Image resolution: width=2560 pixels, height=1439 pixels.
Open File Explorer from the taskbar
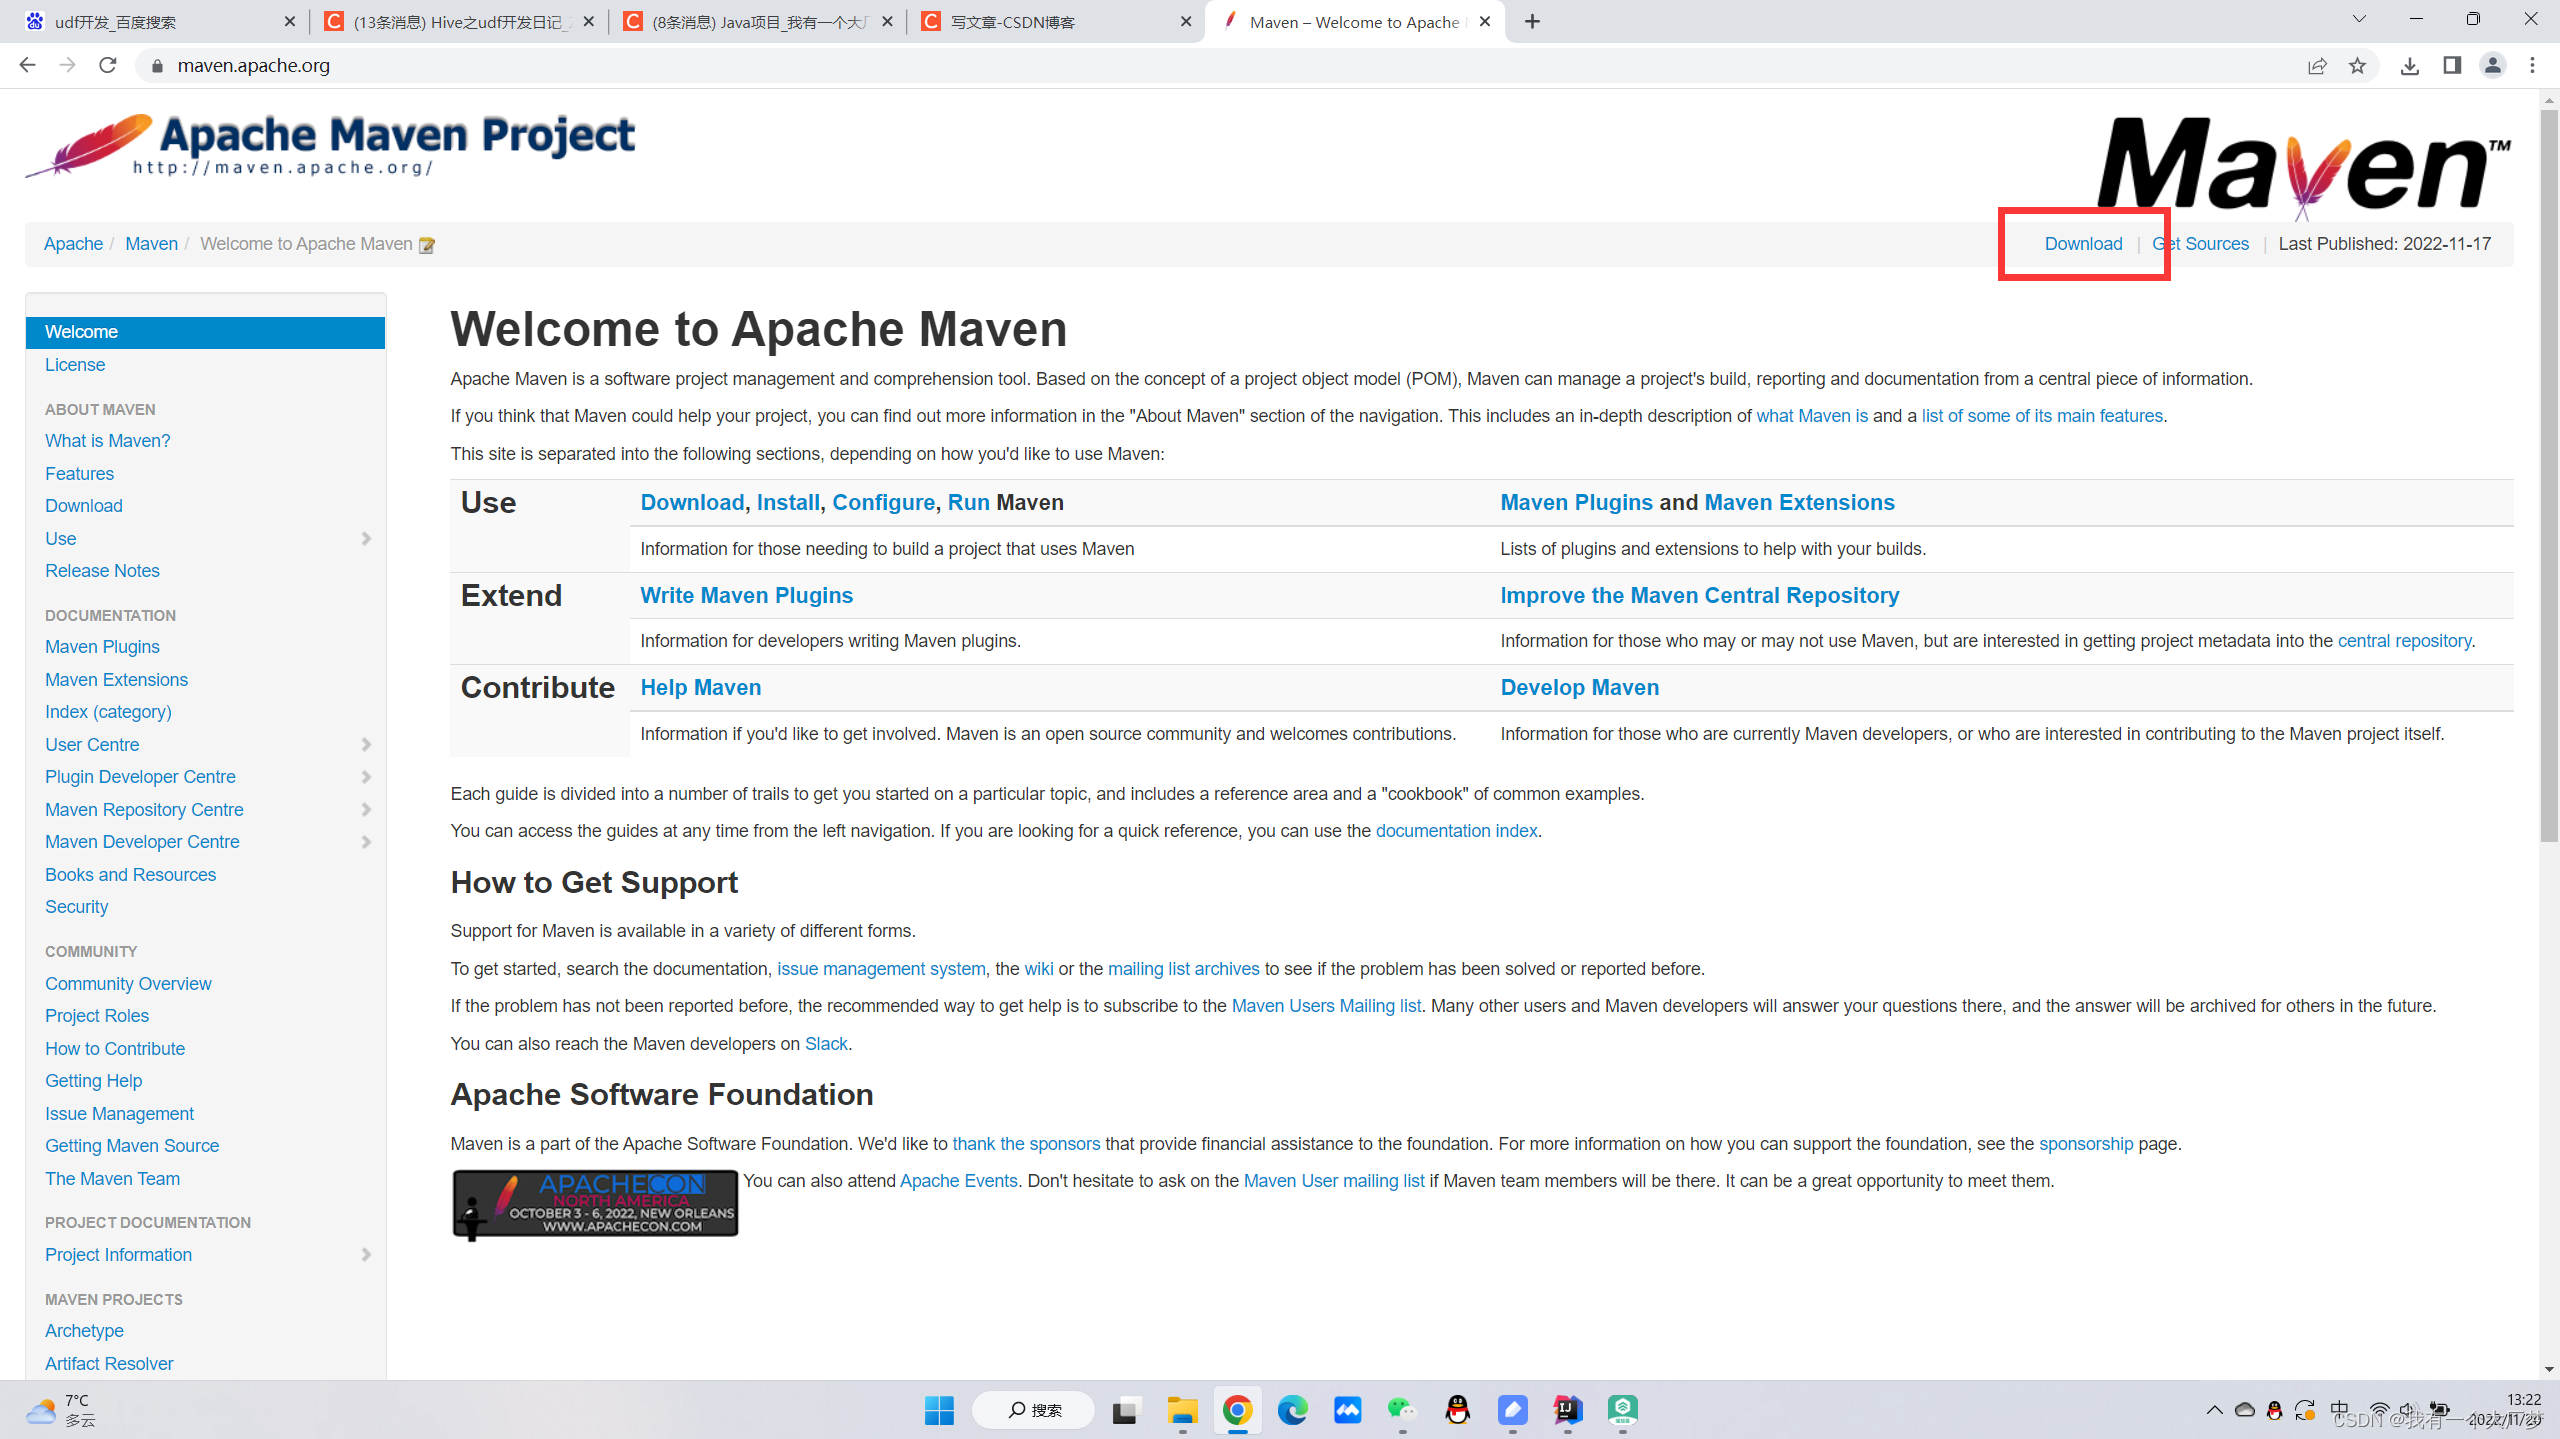pos(1182,1410)
